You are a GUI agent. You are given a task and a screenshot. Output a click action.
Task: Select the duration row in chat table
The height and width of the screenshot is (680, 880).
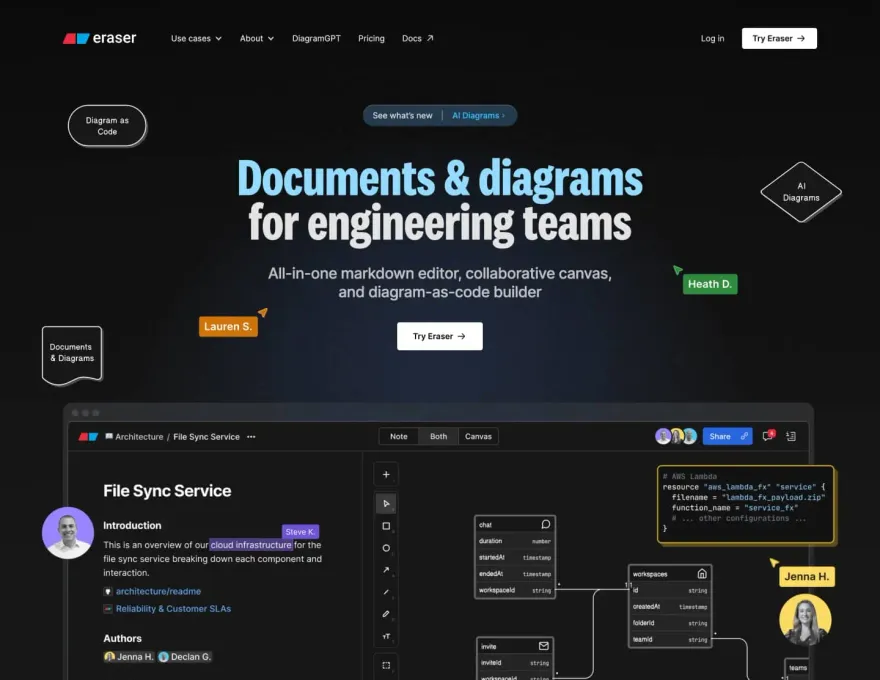tap(515, 541)
